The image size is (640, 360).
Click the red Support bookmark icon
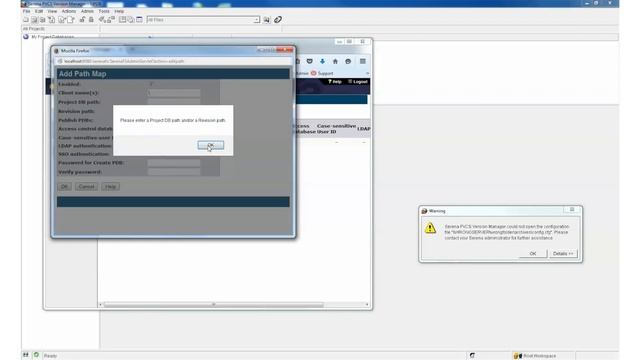point(313,73)
